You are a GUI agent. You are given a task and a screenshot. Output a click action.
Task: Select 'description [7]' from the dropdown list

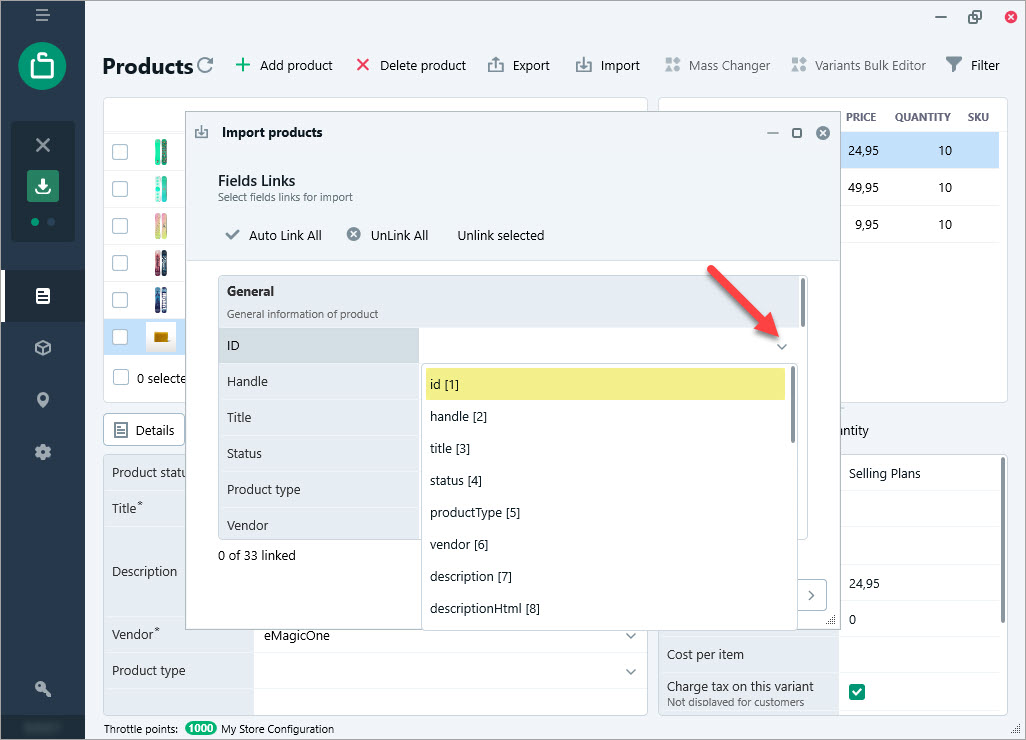click(605, 576)
